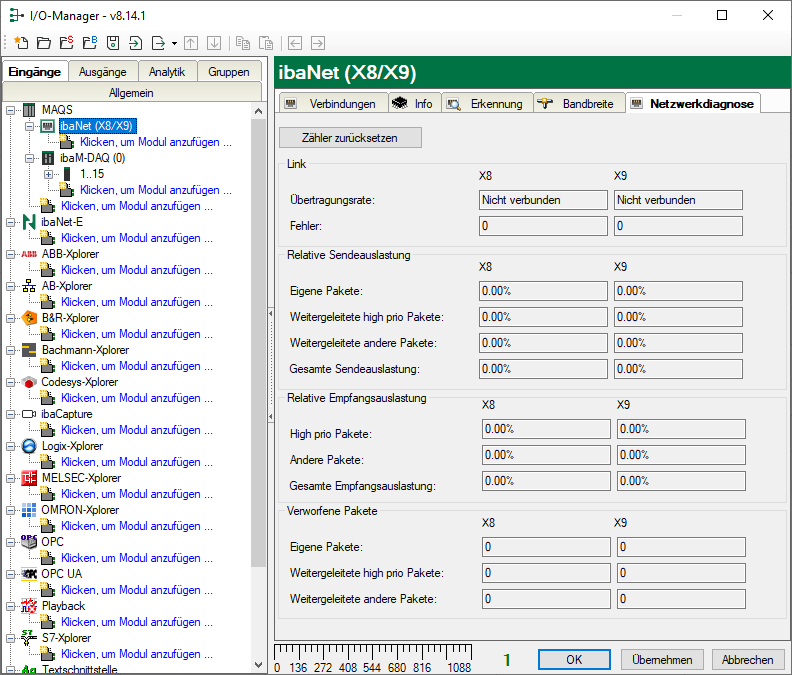Select the Codesys-Xplorer red cube icon
Image resolution: width=792 pixels, height=675 pixels.
pyautogui.click(x=29, y=382)
